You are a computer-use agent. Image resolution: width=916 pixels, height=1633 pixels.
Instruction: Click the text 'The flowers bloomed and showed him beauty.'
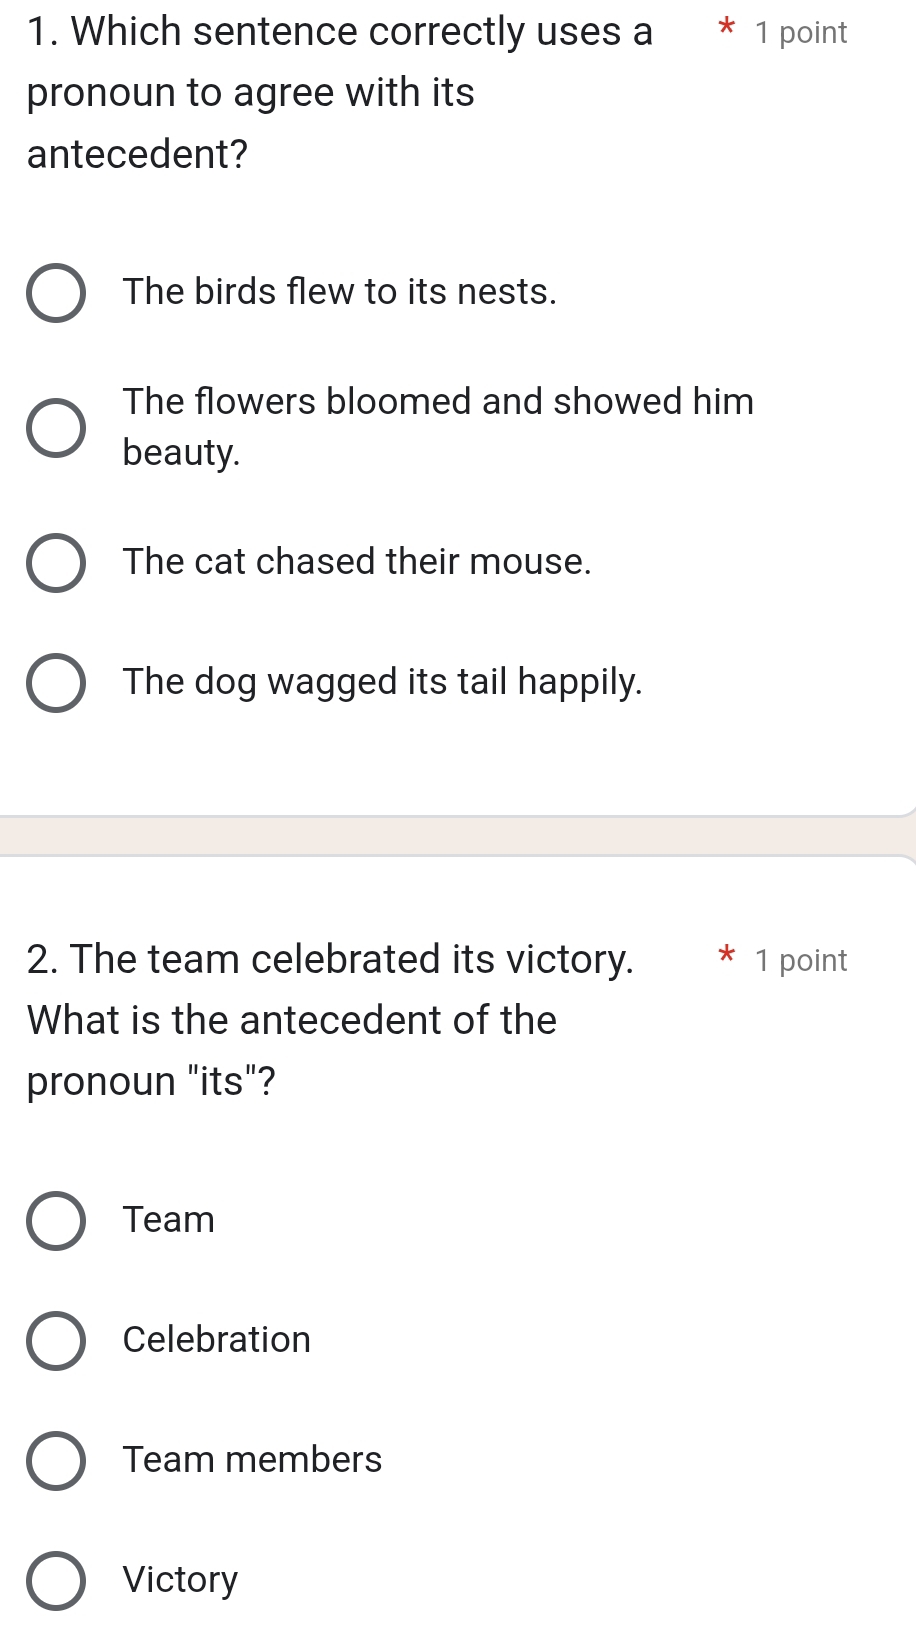(437, 426)
